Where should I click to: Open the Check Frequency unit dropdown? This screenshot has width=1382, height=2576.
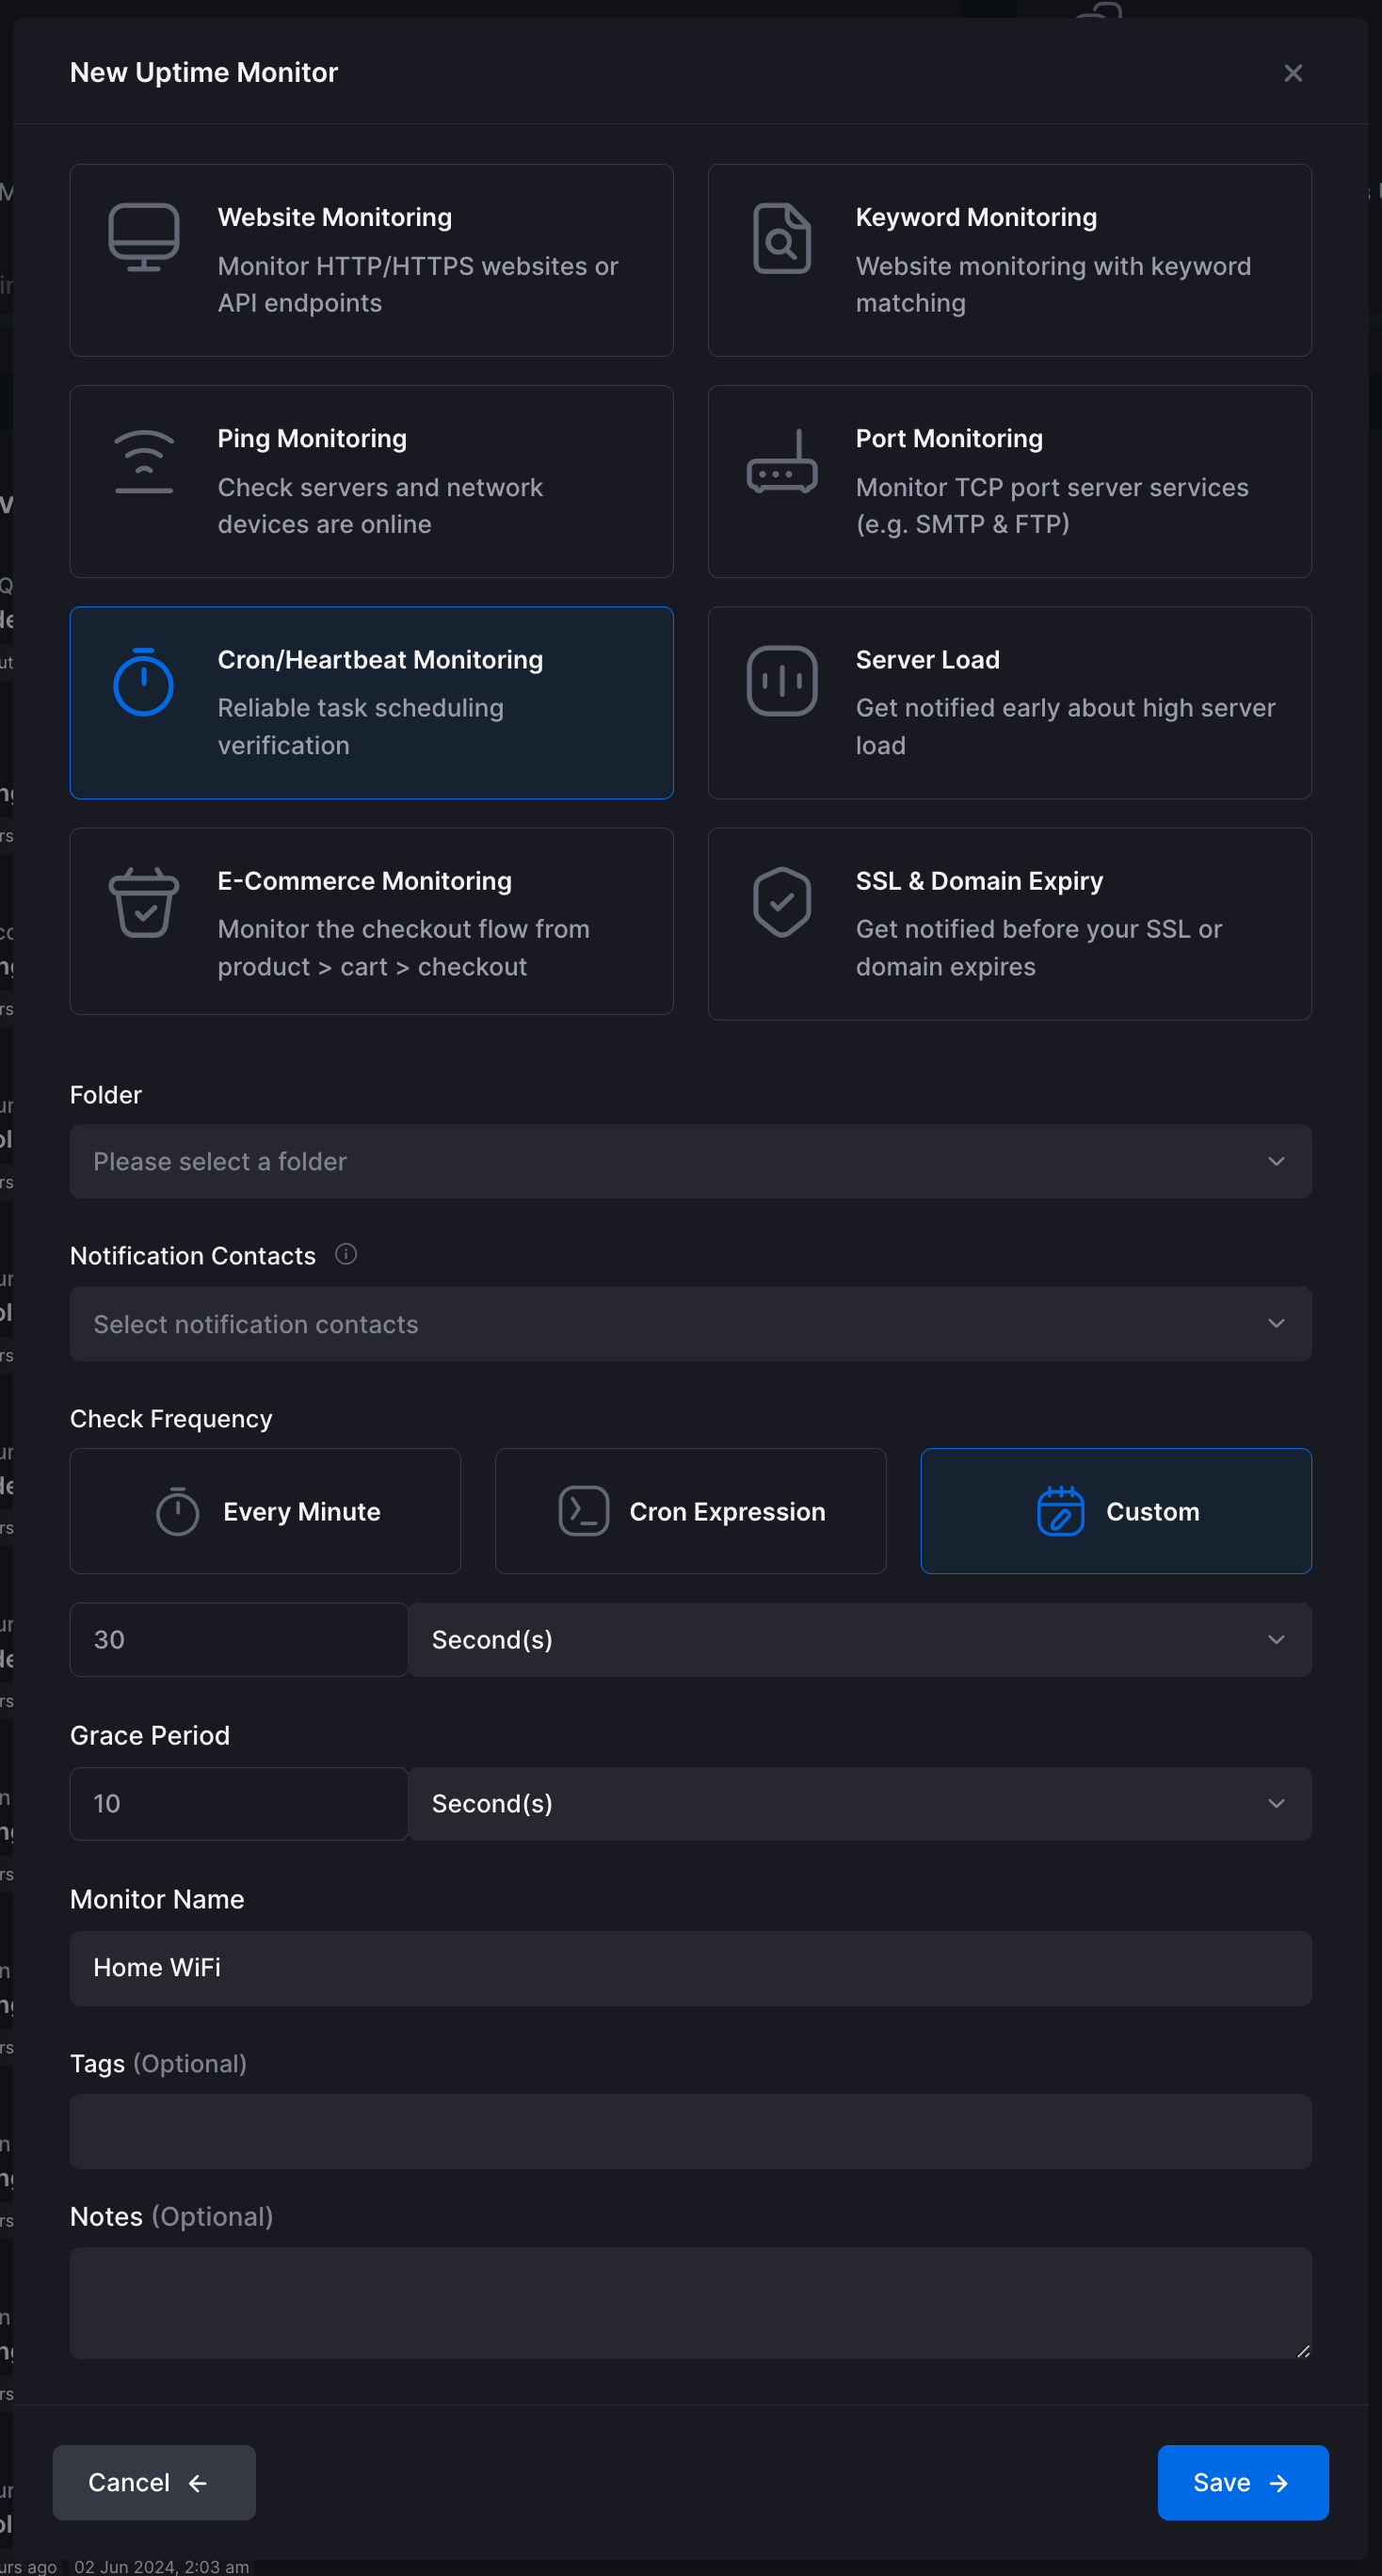tap(859, 1639)
